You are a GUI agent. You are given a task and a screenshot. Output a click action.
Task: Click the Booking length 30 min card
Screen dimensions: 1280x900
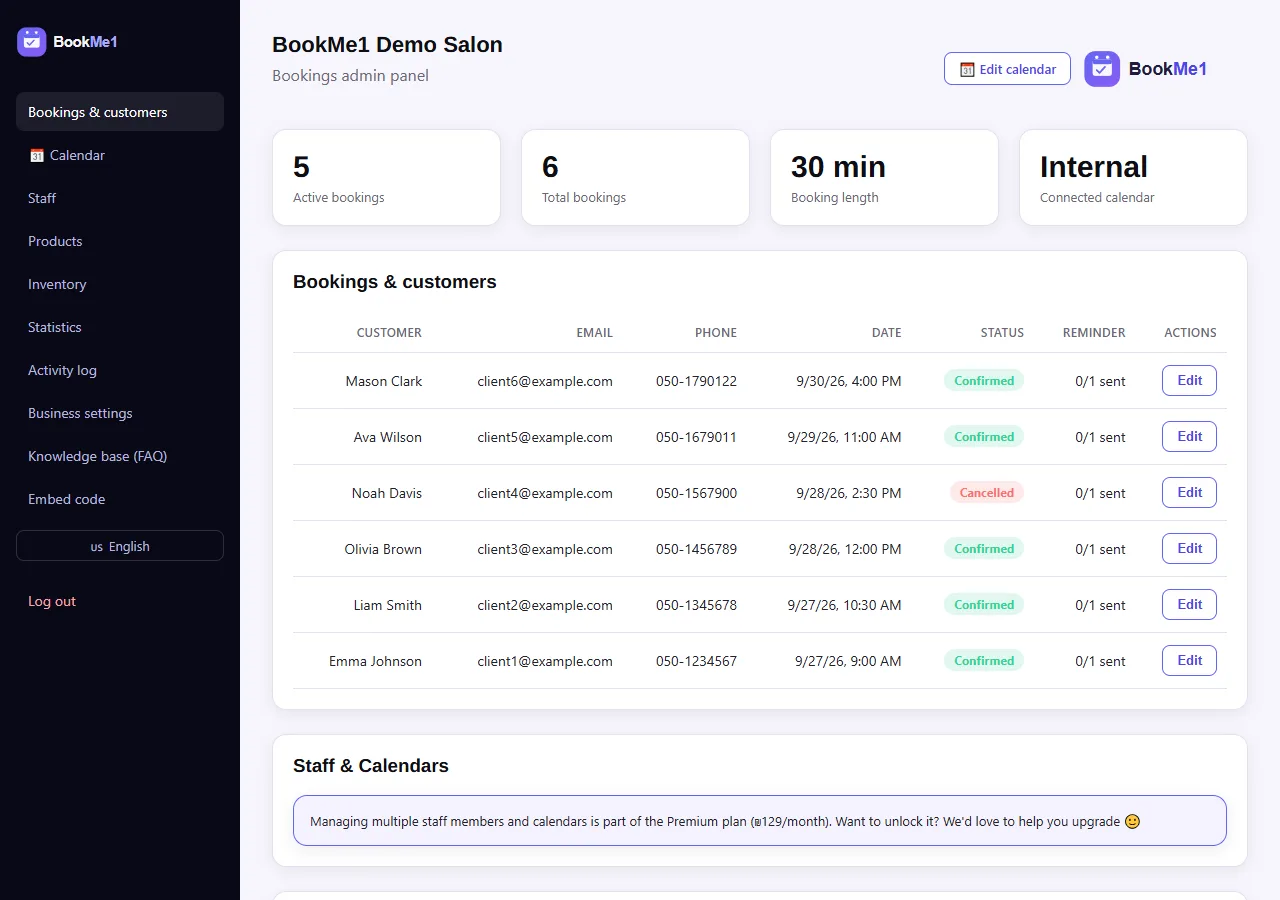coord(884,177)
